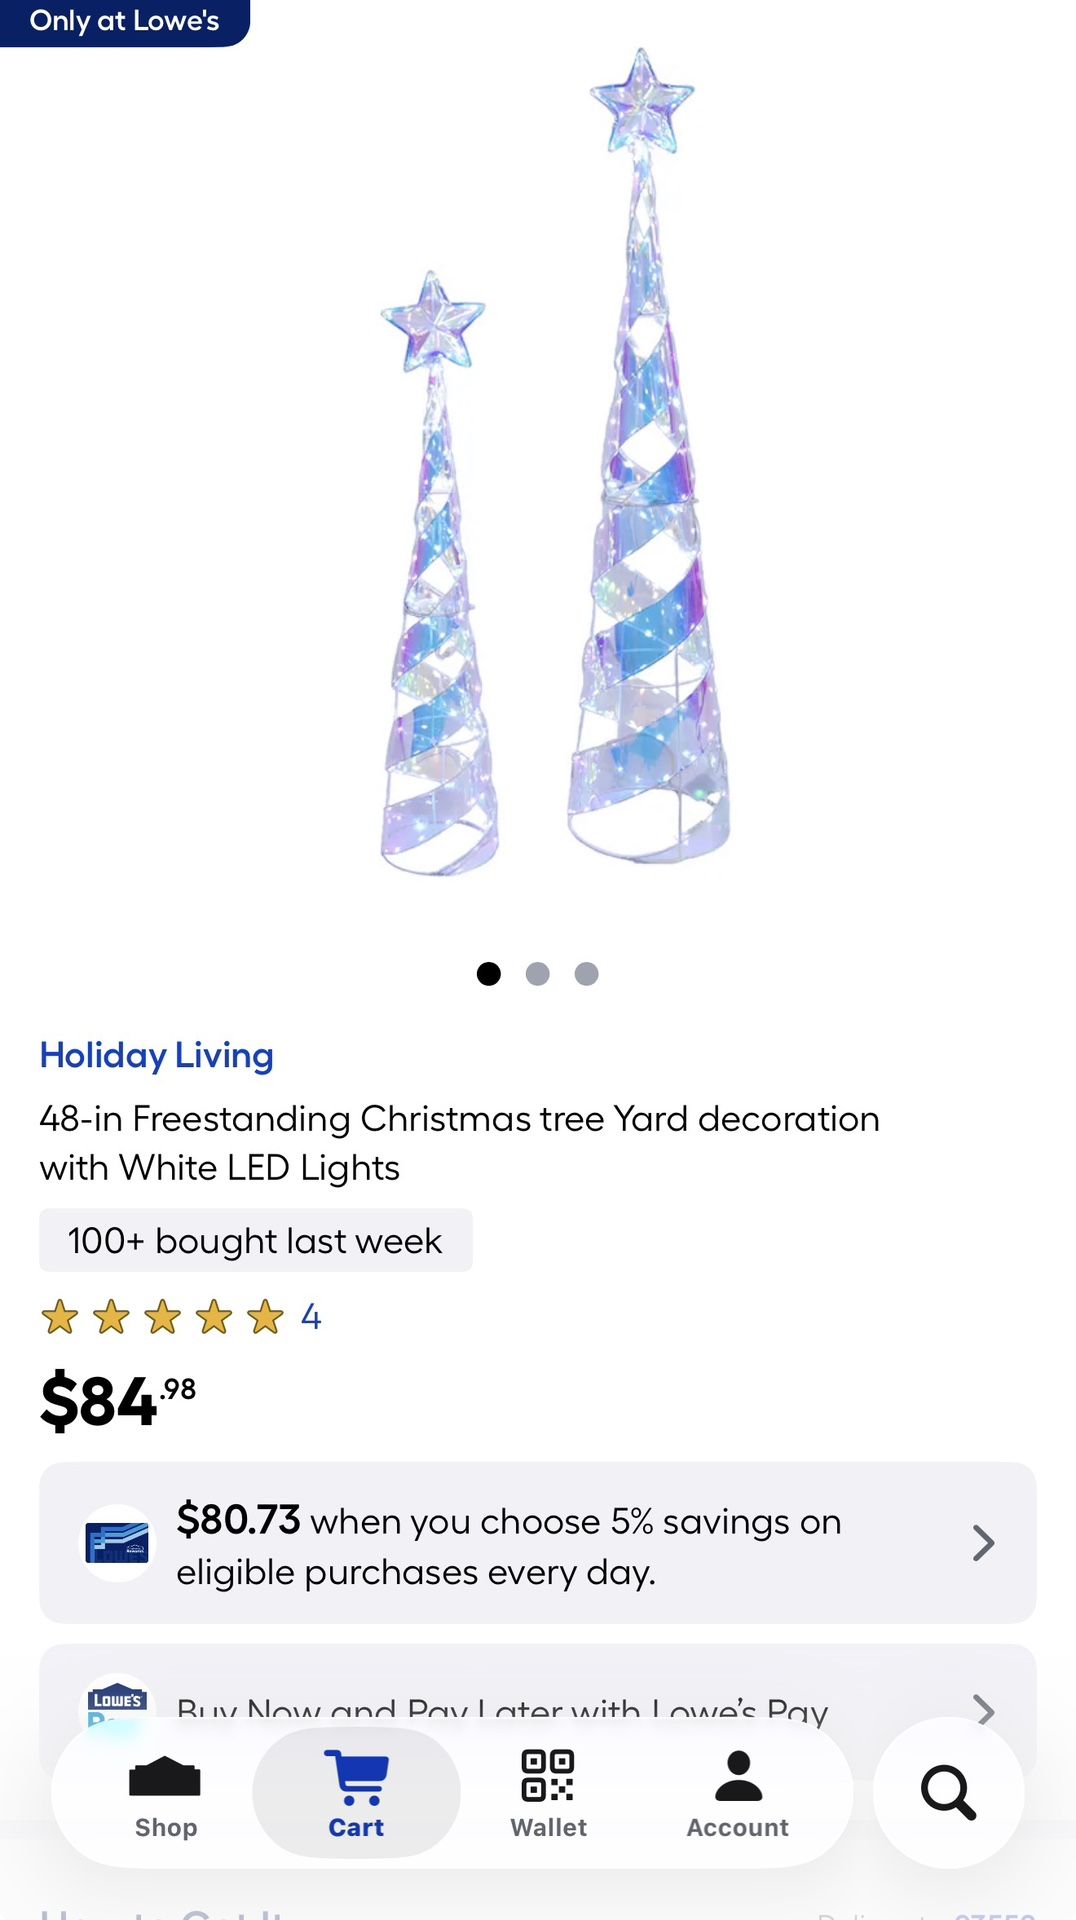
Task: Tap the magnifying glass search button
Action: (x=948, y=1792)
